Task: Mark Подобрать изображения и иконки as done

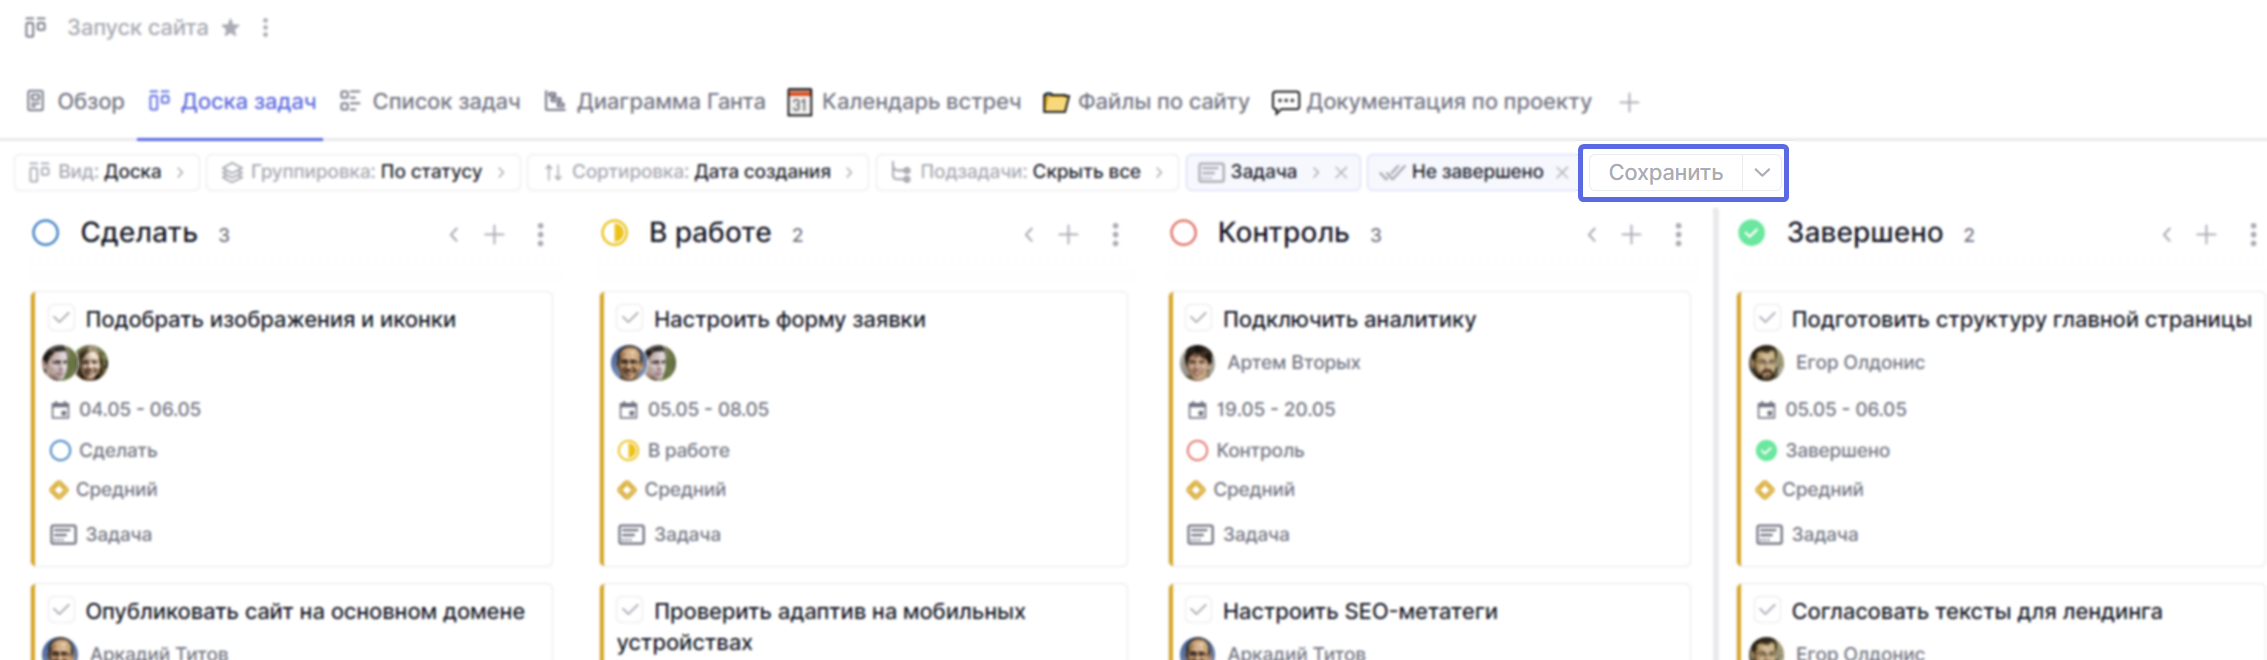Action: tap(61, 319)
